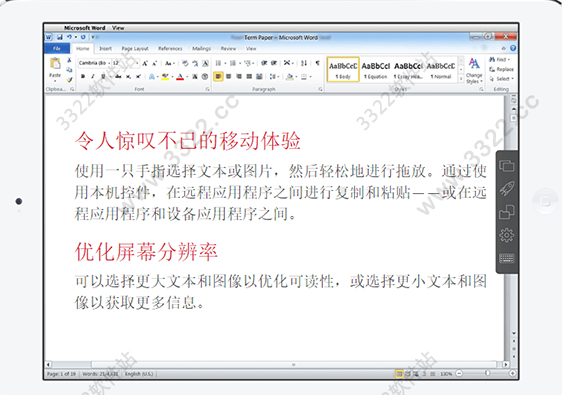Click the rocket icon in side panel
Screen dimensions: 562x395
(506, 189)
